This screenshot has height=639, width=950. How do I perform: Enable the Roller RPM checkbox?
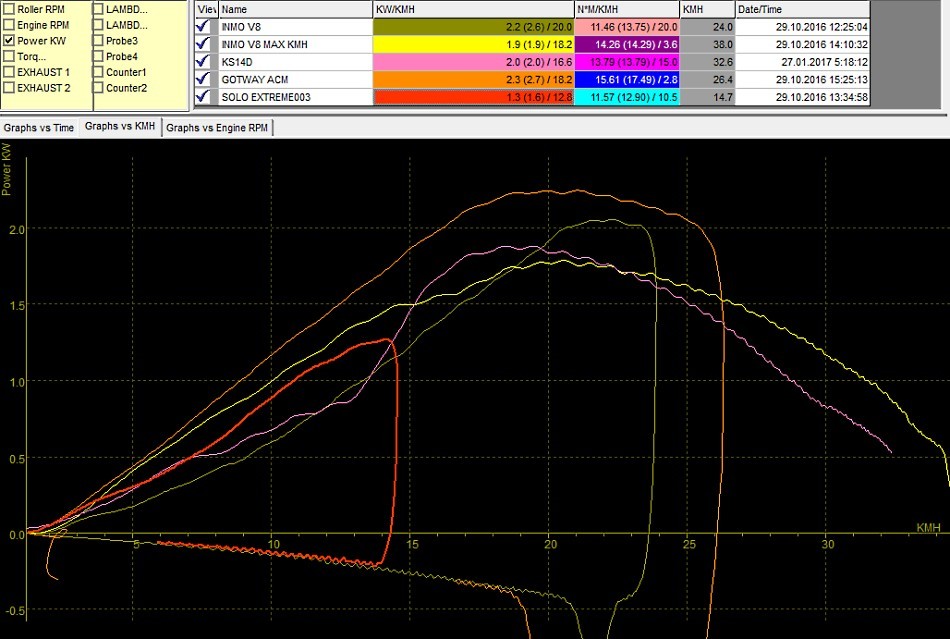9,9
